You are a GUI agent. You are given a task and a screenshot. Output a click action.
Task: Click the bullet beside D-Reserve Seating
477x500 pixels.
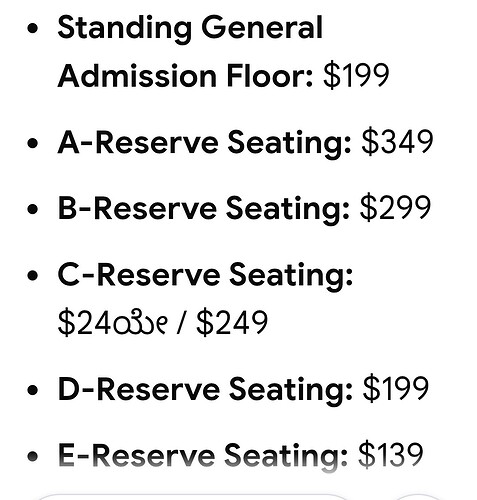32,390
